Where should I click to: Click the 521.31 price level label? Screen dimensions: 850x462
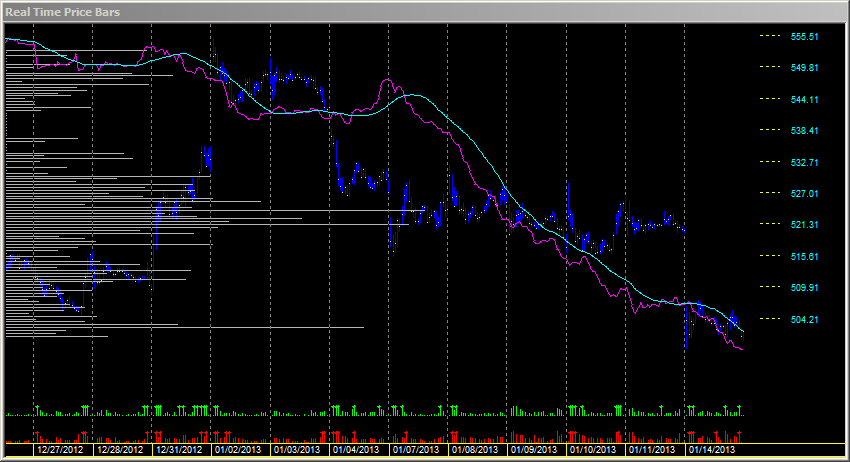point(804,224)
